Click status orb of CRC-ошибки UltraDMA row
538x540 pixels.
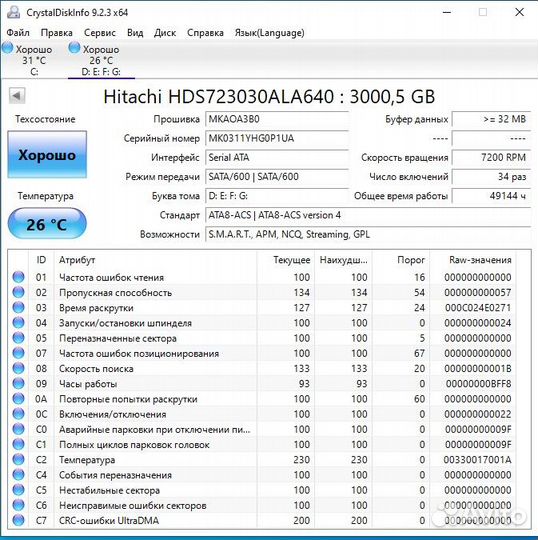click(x=18, y=520)
